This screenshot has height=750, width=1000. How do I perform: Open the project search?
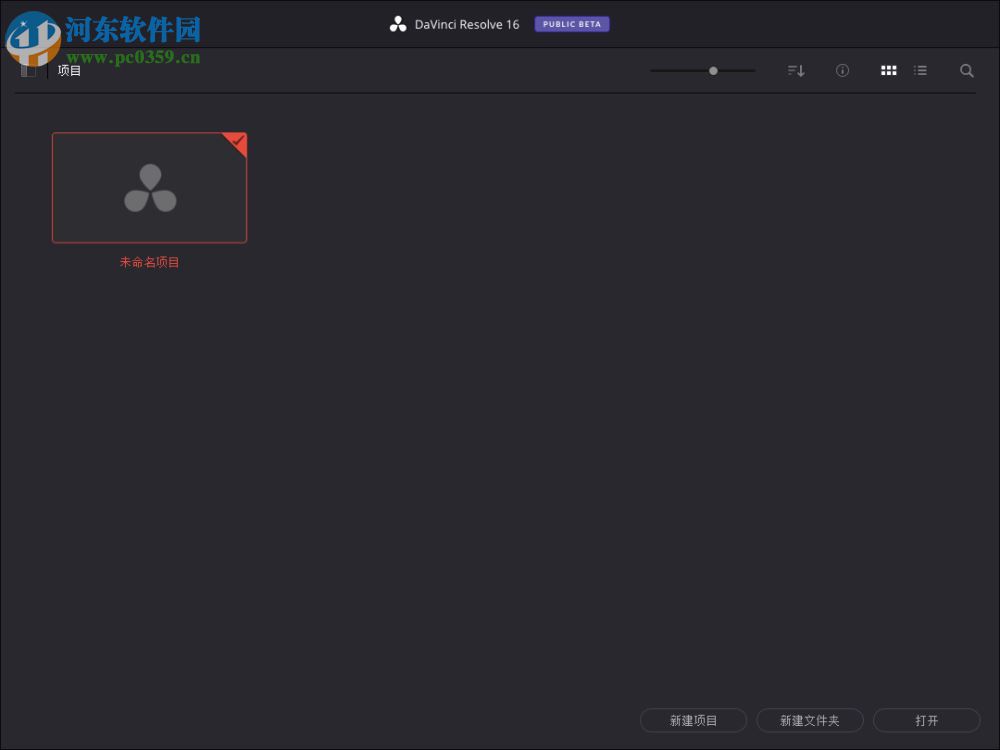tap(966, 70)
